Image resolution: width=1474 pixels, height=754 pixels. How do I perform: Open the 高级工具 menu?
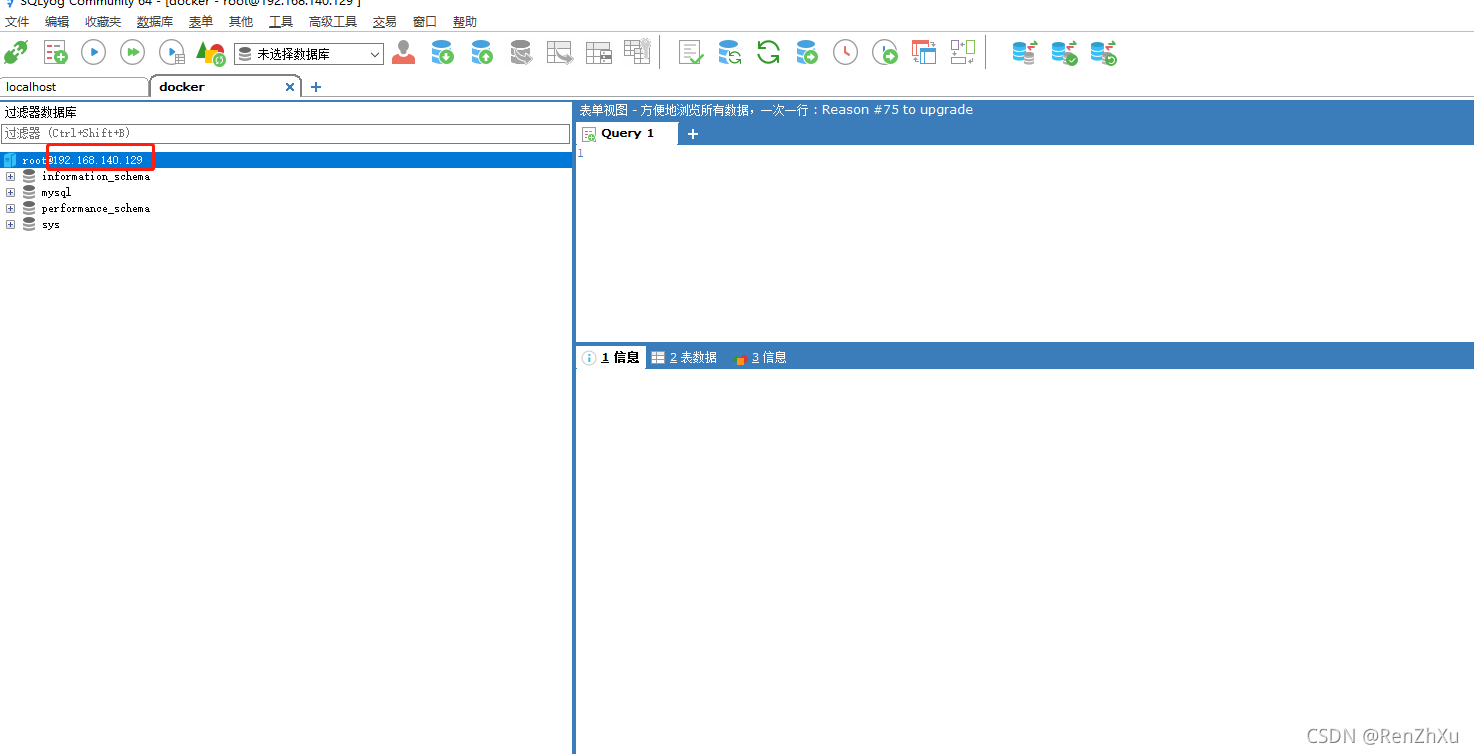tap(333, 21)
